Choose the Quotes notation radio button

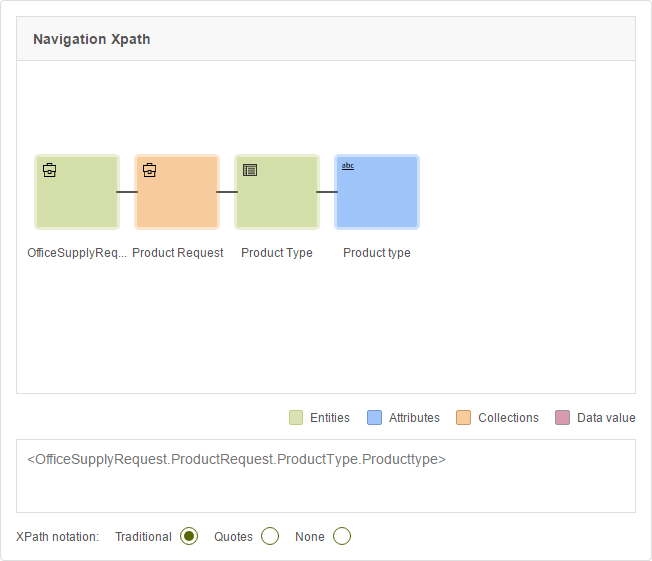pyautogui.click(x=270, y=536)
